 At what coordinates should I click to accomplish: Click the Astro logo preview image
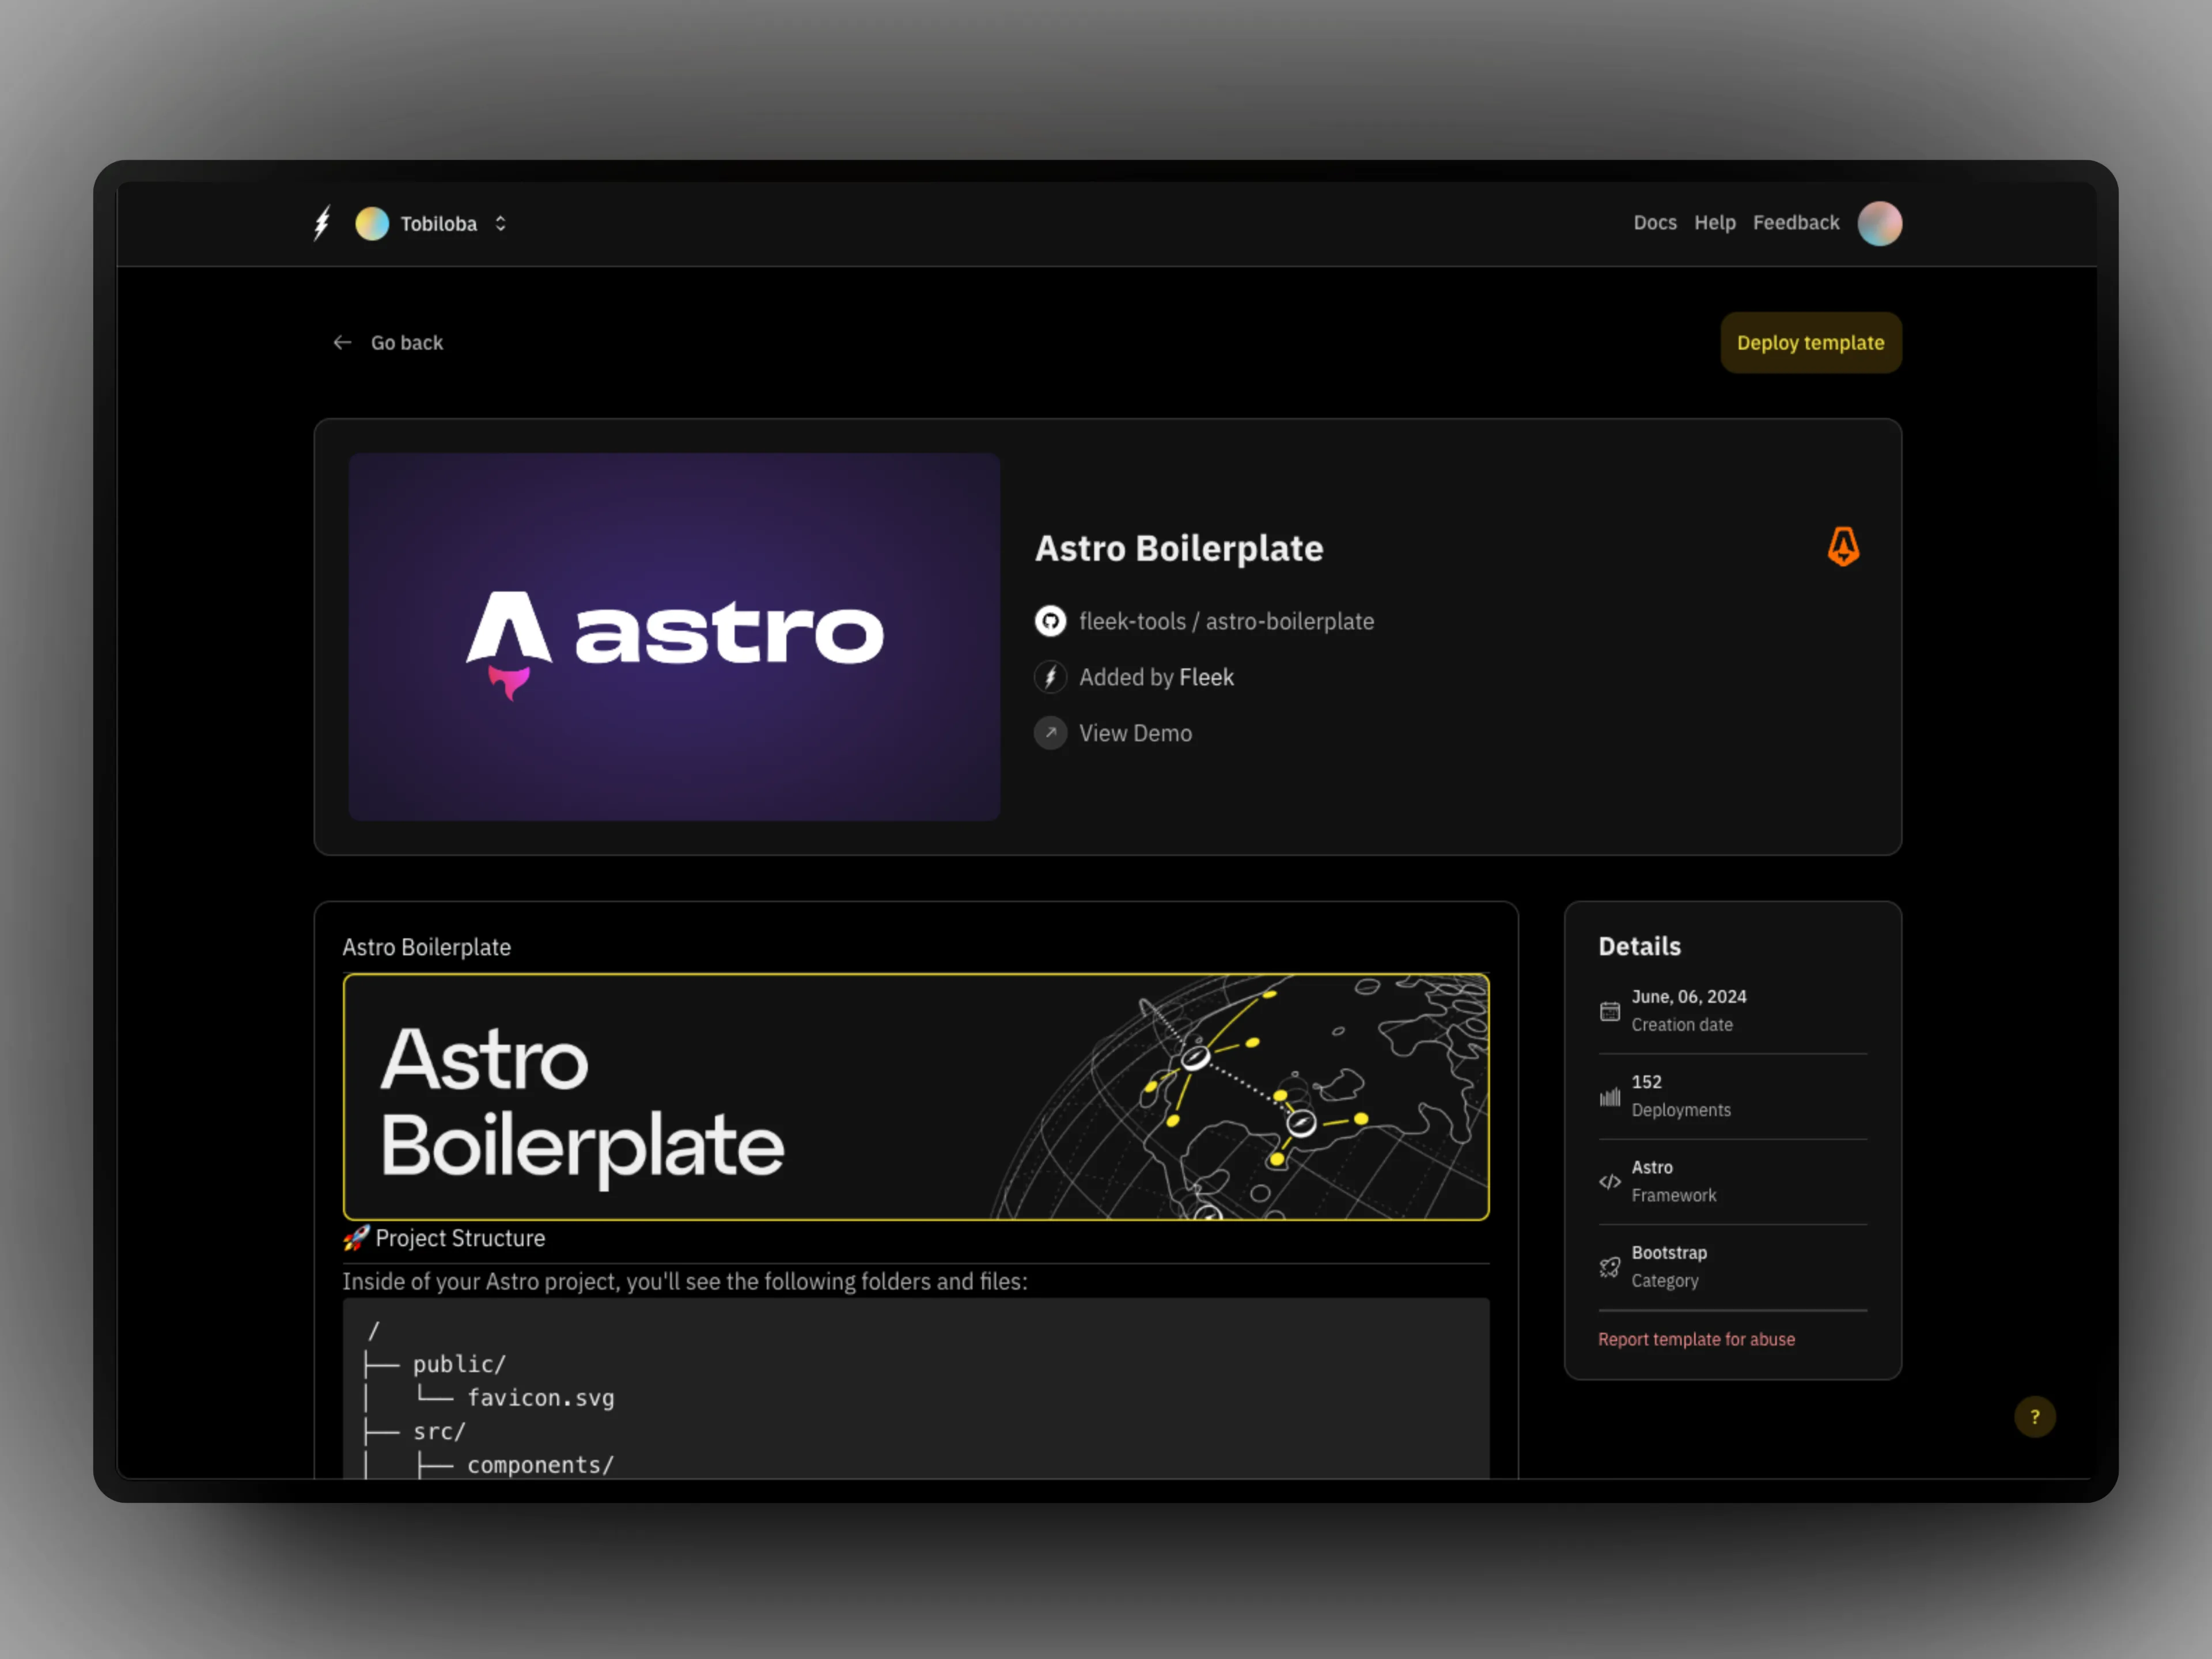pos(674,637)
